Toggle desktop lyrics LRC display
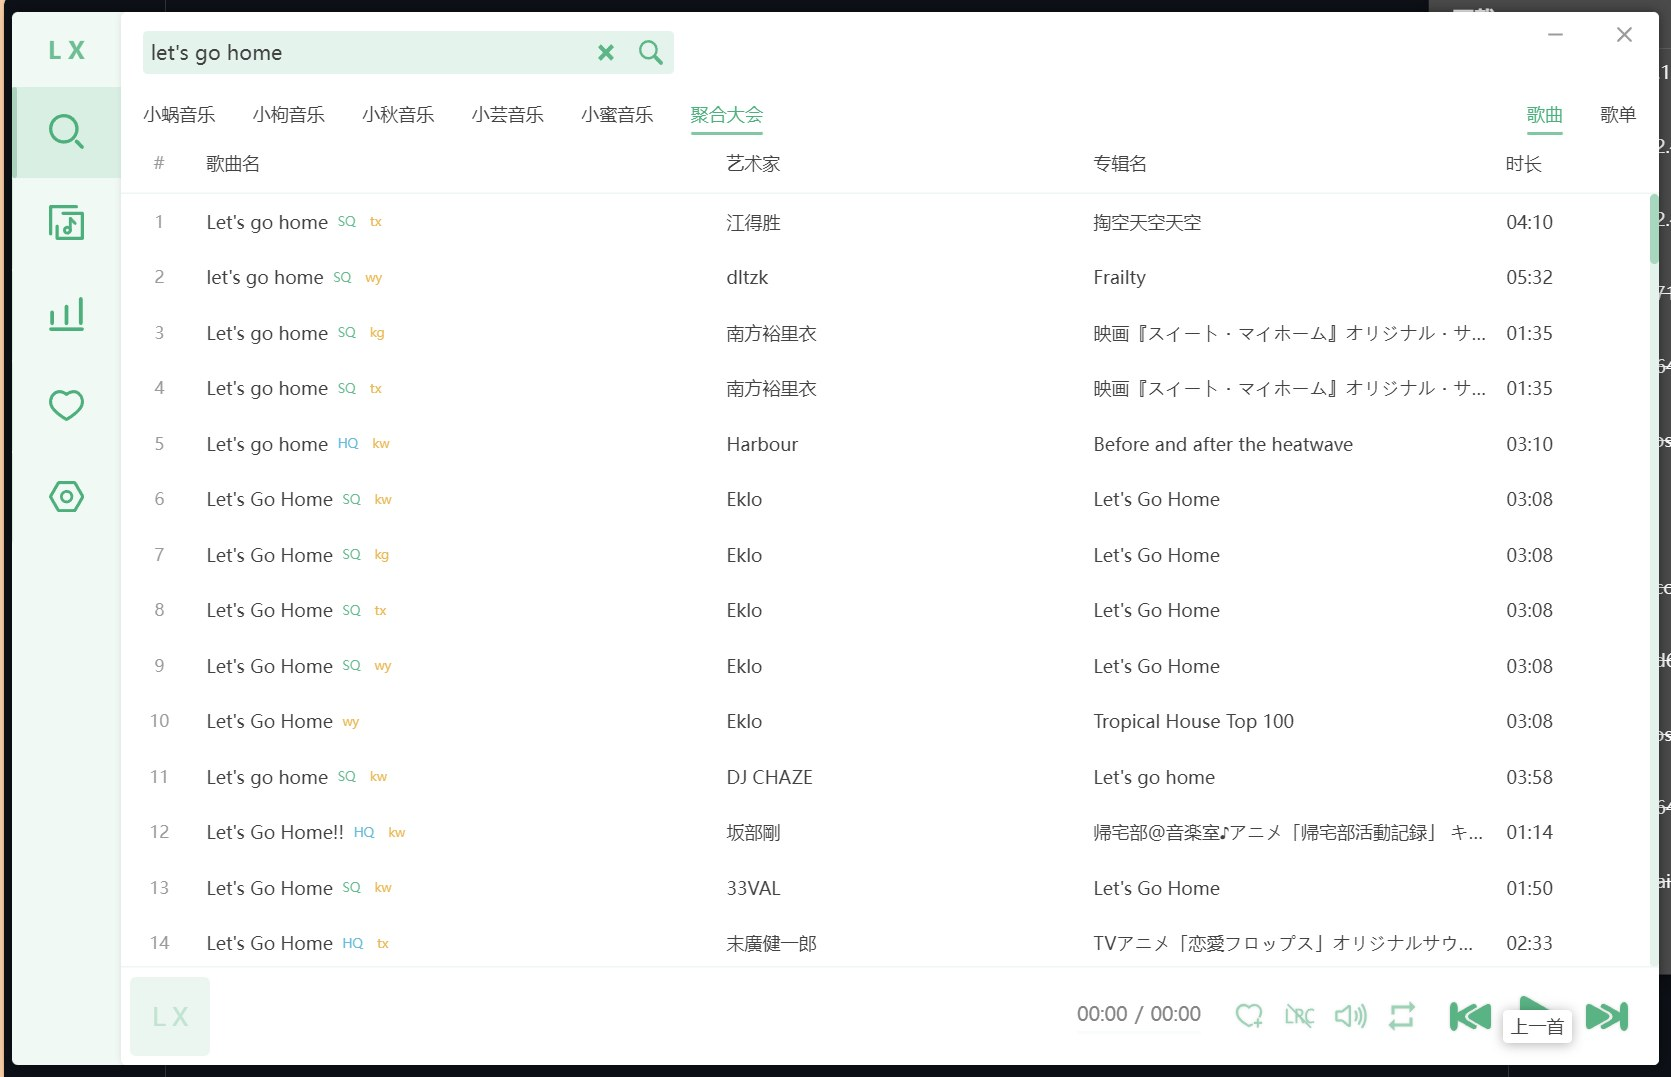Screen dimensions: 1671x1077 click(x=1299, y=1016)
